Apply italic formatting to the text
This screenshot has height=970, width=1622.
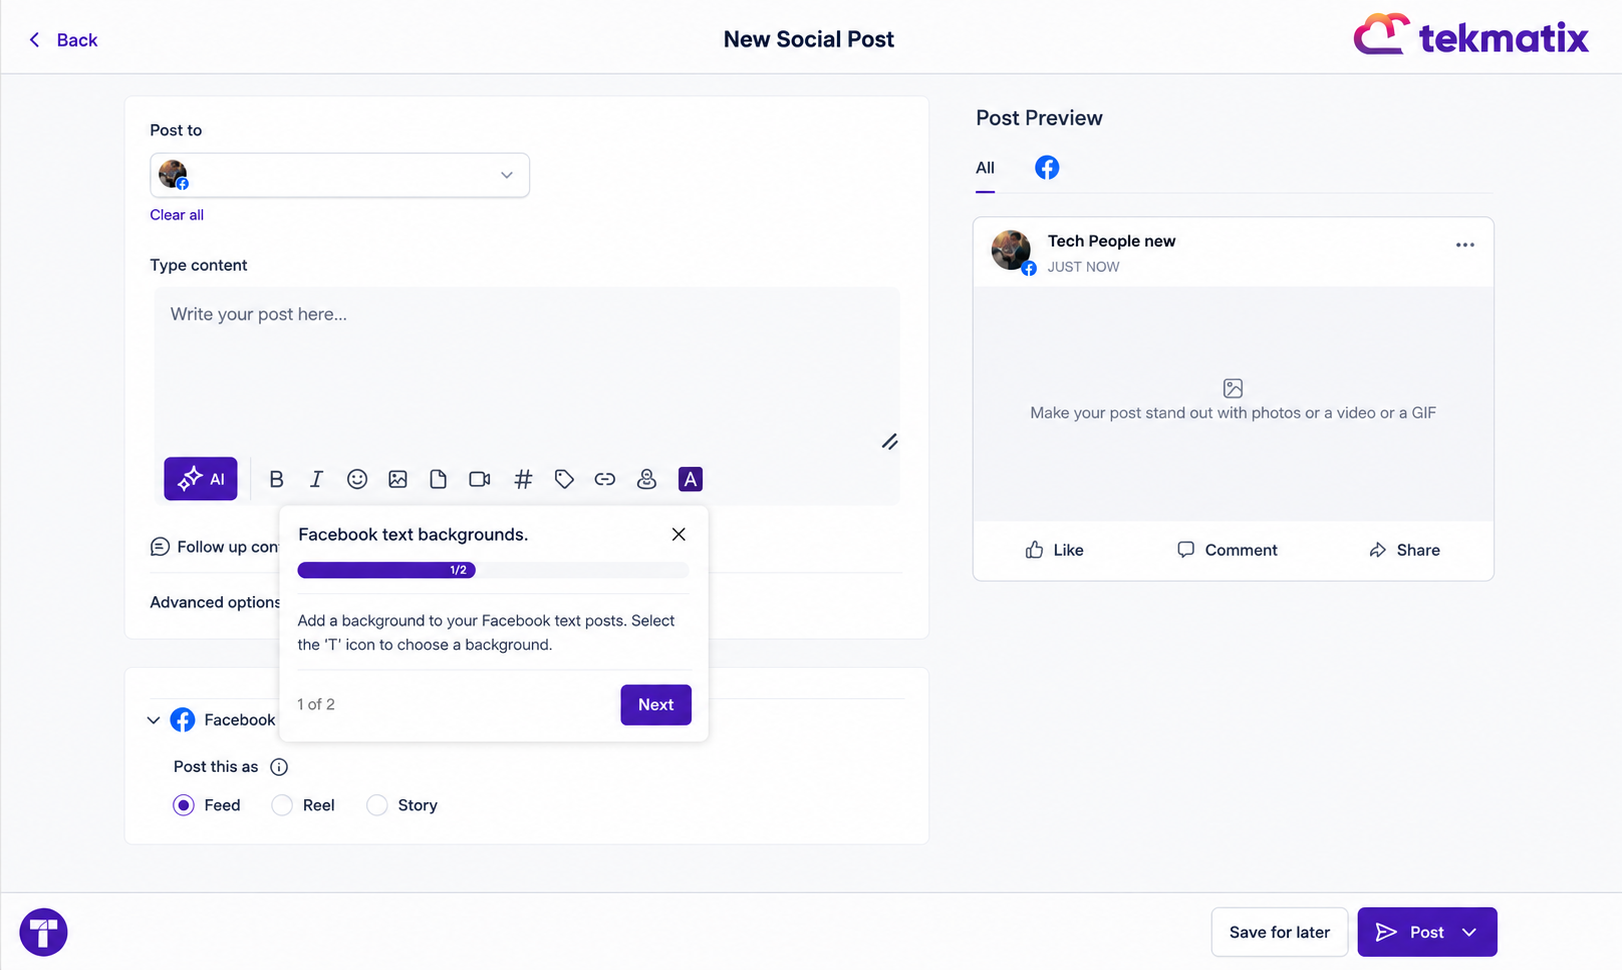[316, 479]
